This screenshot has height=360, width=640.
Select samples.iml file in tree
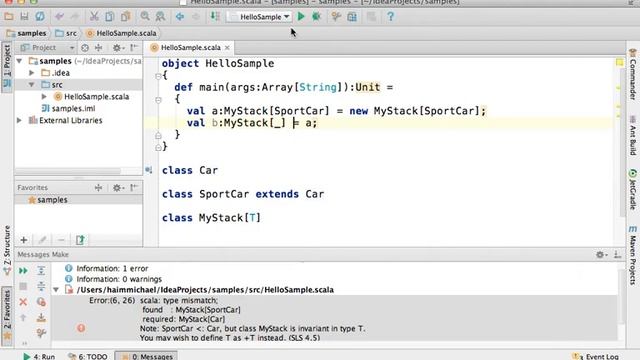tap(68, 109)
